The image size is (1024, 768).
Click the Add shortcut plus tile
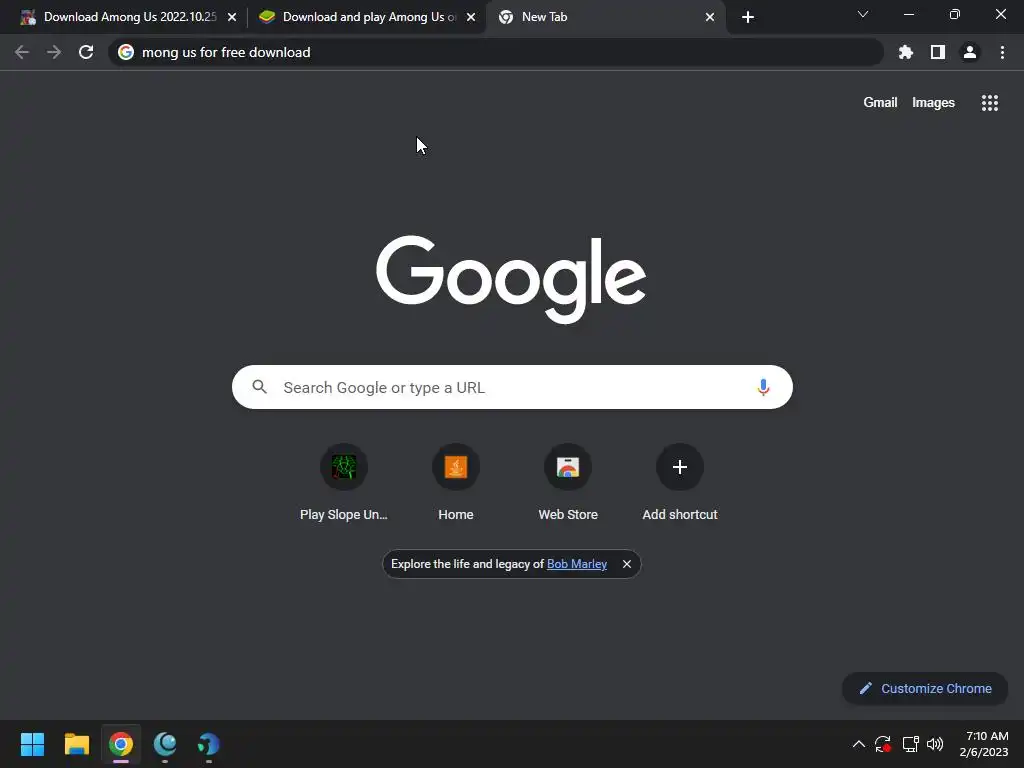click(x=680, y=483)
